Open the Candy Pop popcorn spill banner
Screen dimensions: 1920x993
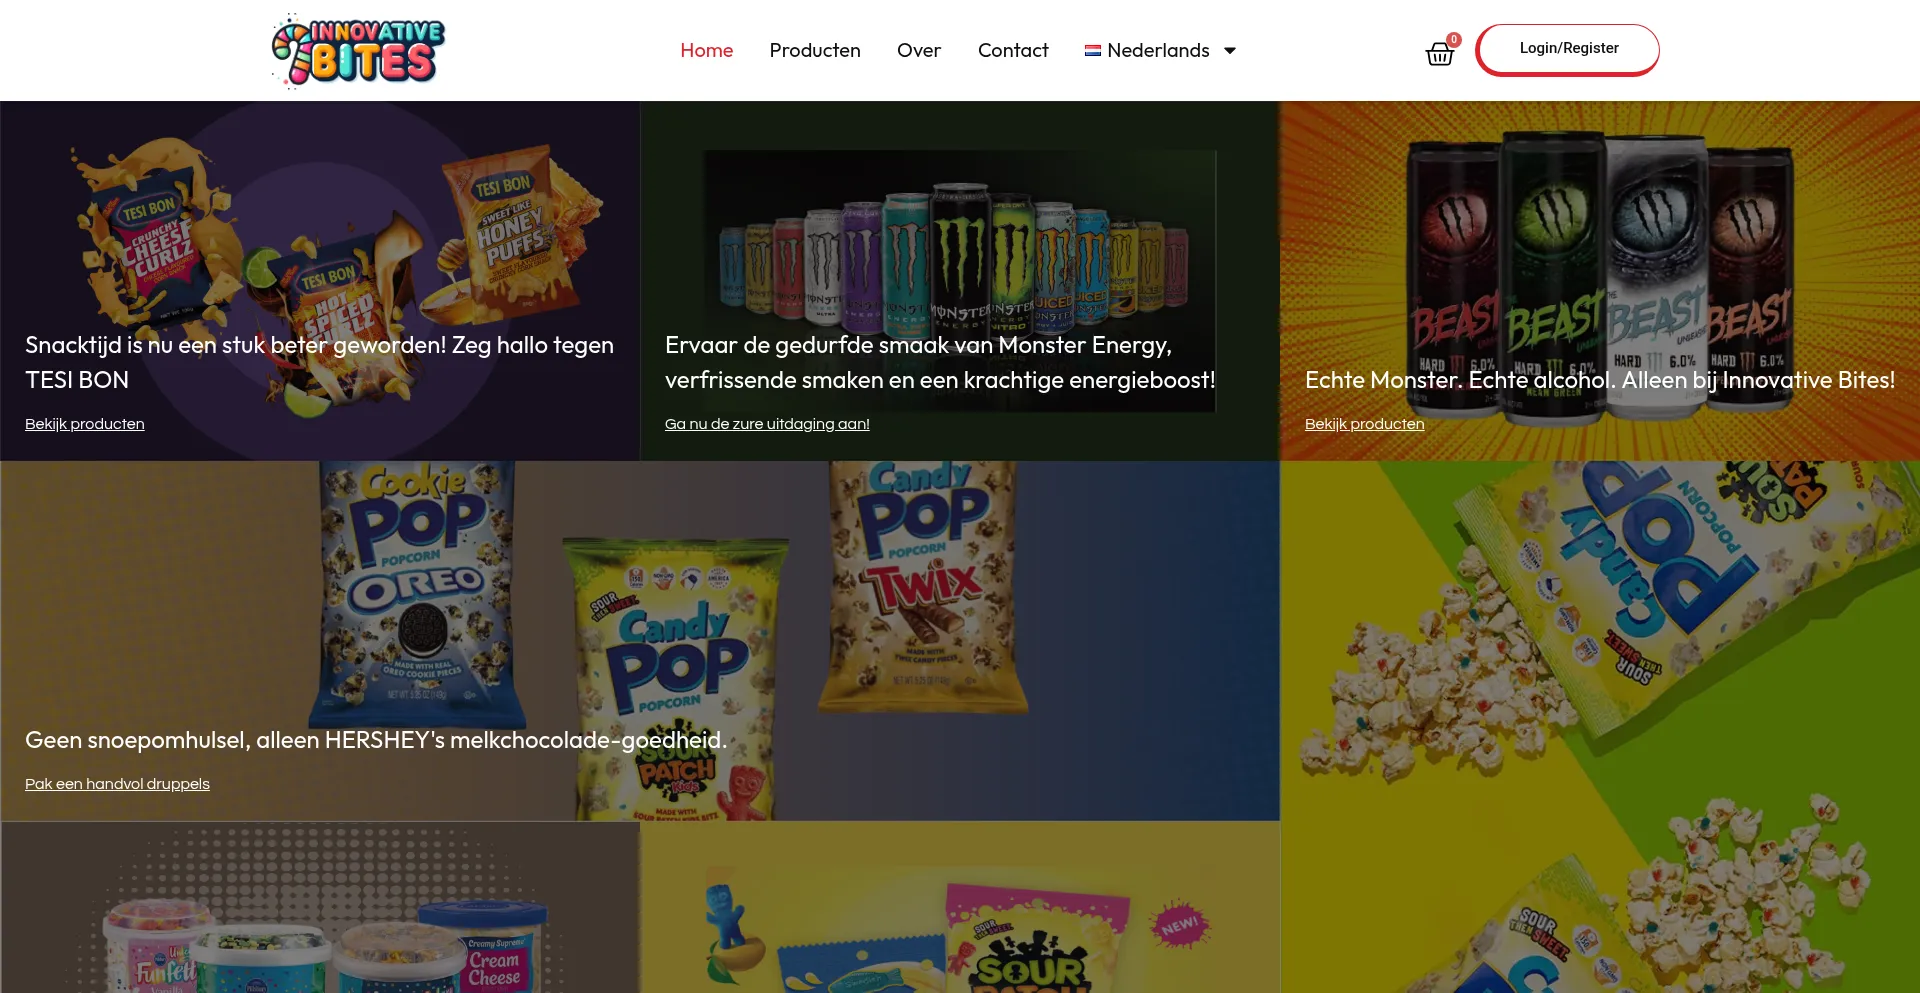coord(1600,727)
